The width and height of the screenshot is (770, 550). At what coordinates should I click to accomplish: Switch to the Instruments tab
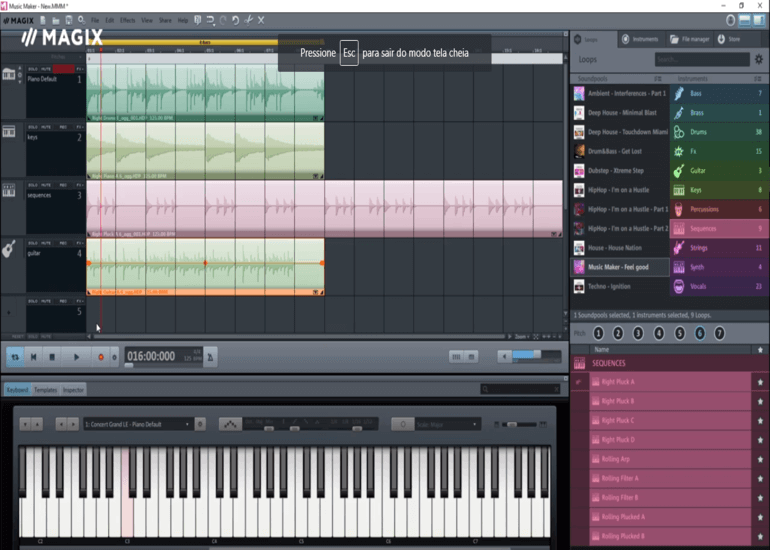(x=640, y=39)
